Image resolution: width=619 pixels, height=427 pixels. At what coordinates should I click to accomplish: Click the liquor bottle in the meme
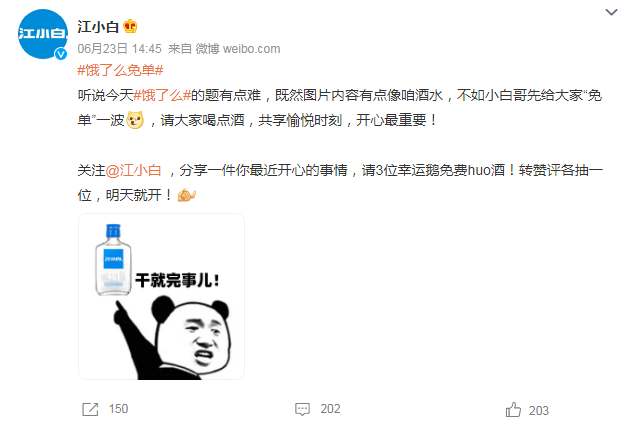pos(113,260)
